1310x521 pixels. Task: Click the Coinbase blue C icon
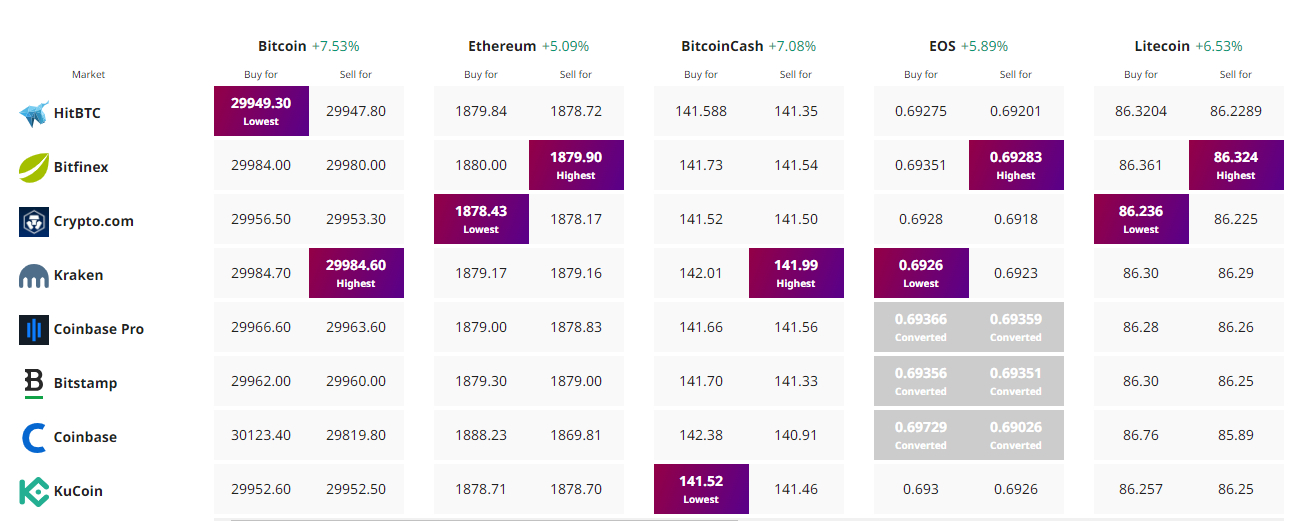click(x=34, y=437)
